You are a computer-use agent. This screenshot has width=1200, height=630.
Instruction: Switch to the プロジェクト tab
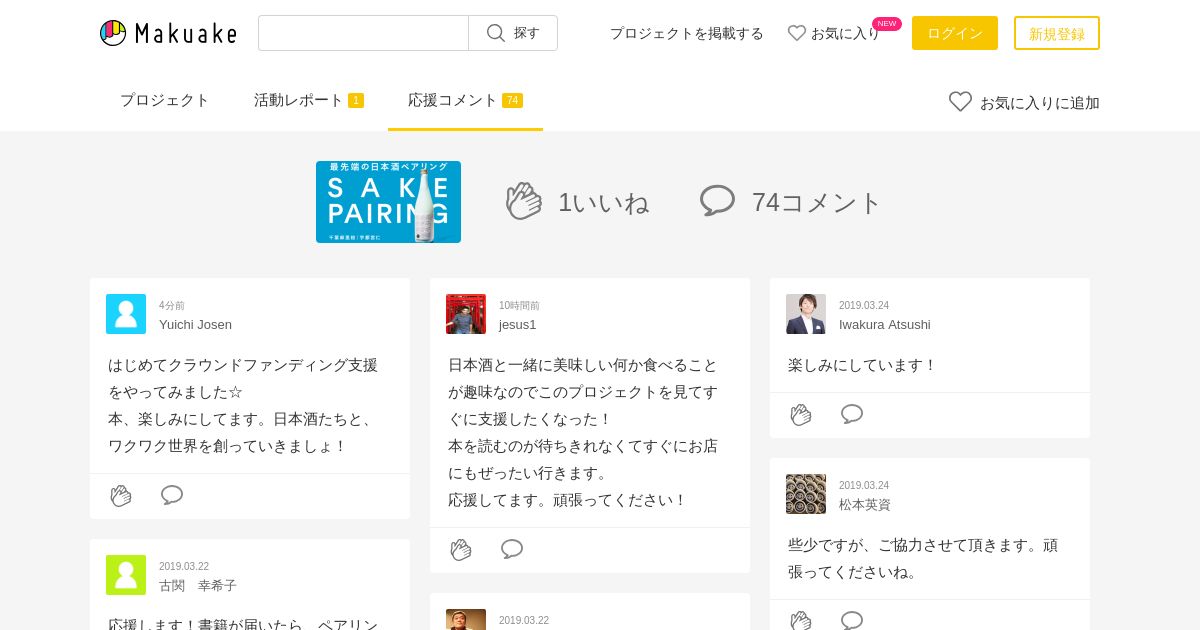click(165, 100)
